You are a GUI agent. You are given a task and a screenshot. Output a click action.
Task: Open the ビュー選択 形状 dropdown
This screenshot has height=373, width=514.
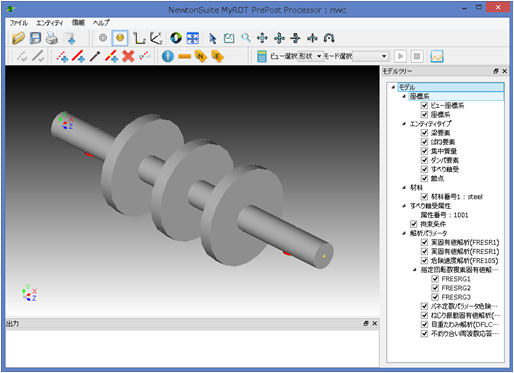[x=310, y=56]
